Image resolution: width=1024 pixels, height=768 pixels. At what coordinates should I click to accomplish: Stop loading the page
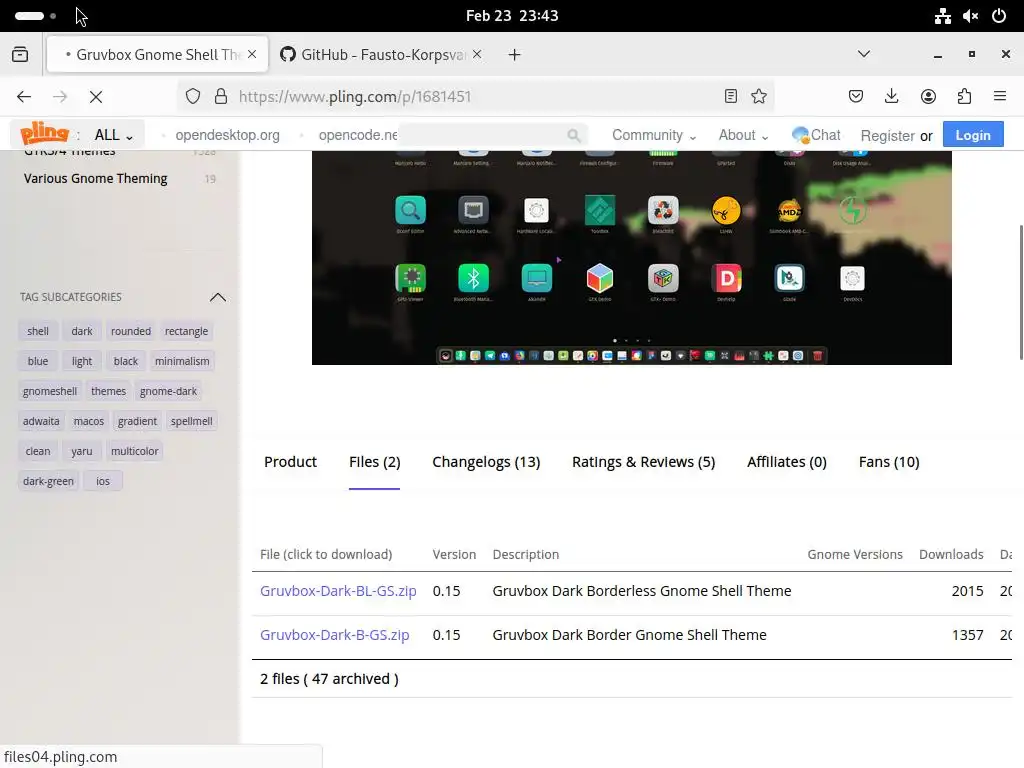(96, 97)
